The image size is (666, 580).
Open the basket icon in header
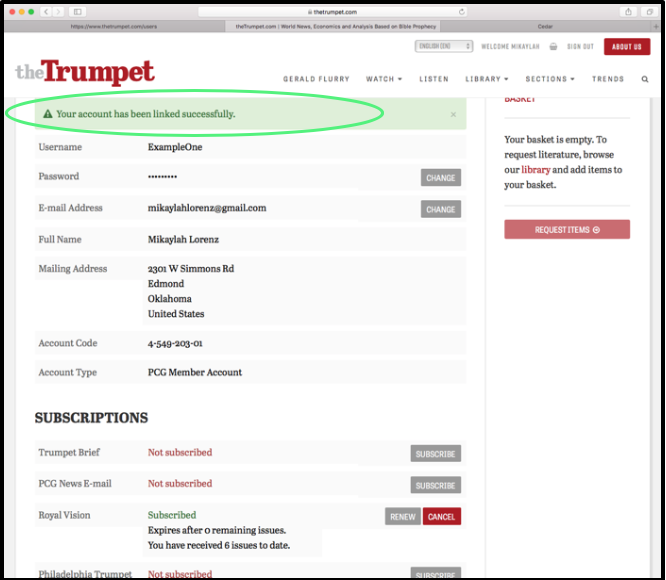[553, 46]
